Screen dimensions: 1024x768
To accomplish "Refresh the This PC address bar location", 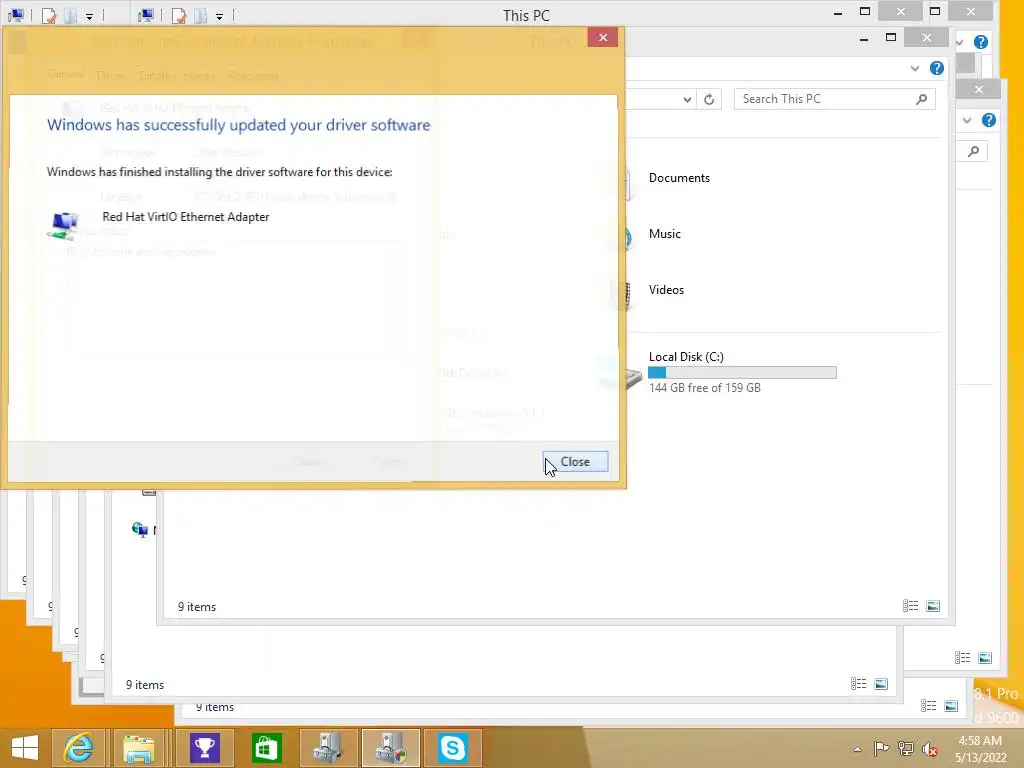I will pyautogui.click(x=709, y=99).
